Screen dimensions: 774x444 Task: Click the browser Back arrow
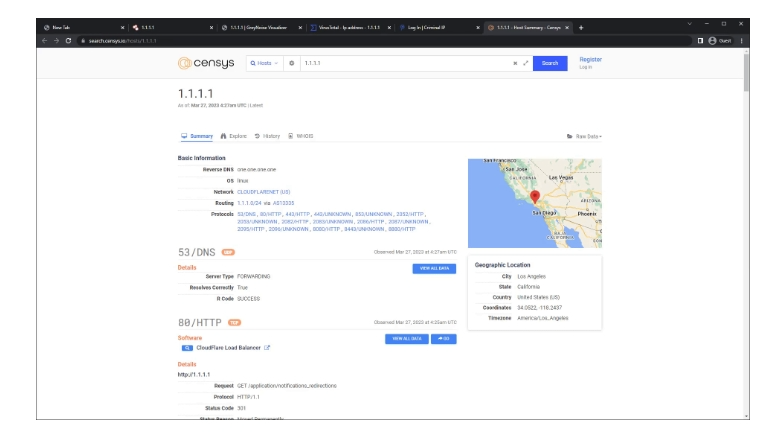tap(44, 40)
